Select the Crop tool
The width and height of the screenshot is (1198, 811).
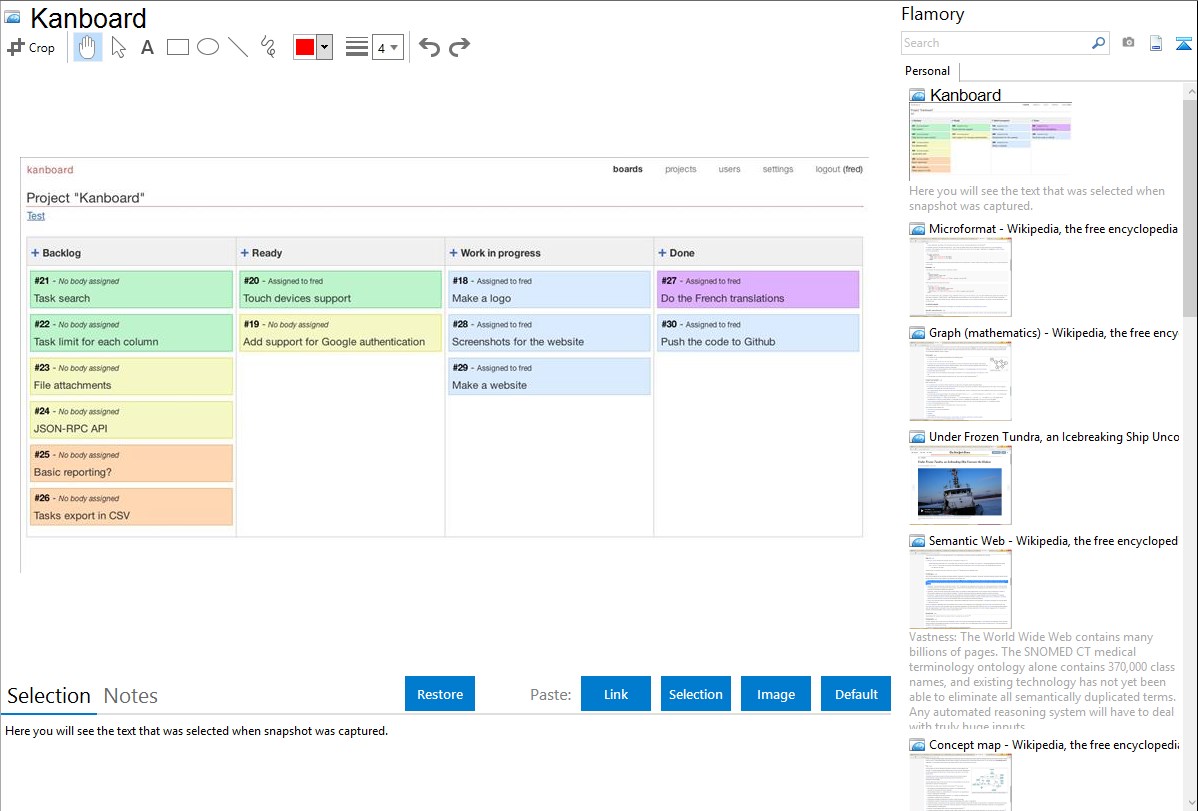pyautogui.click(x=31, y=47)
